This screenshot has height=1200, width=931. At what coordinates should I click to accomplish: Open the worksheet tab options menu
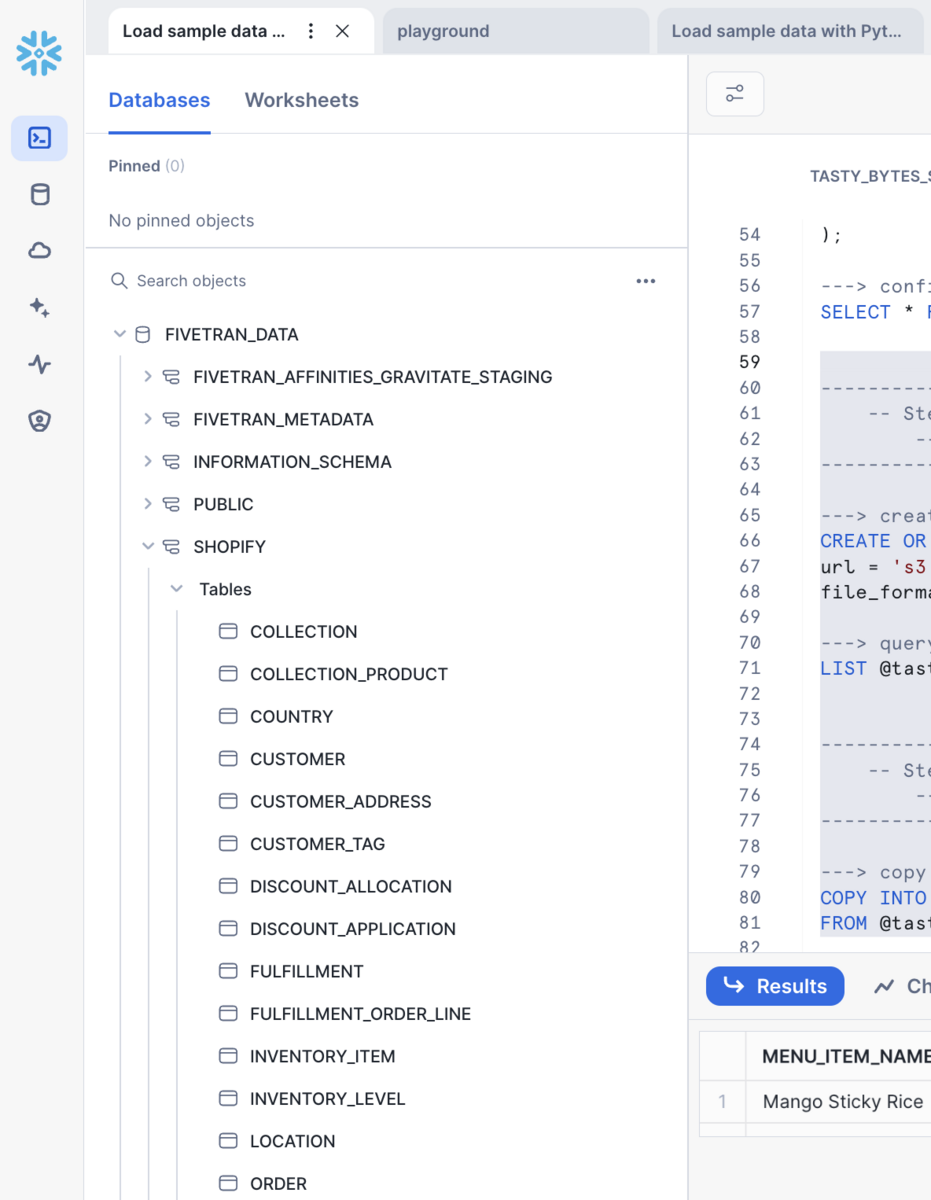coord(311,31)
